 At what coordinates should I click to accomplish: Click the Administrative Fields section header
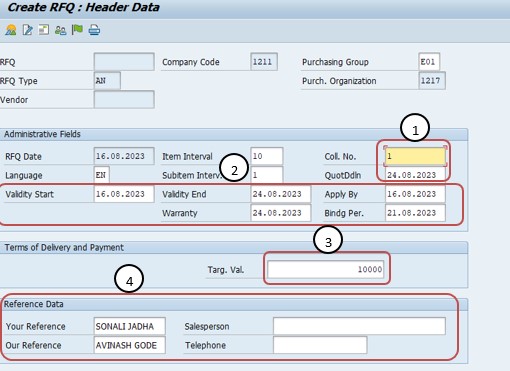(42, 134)
